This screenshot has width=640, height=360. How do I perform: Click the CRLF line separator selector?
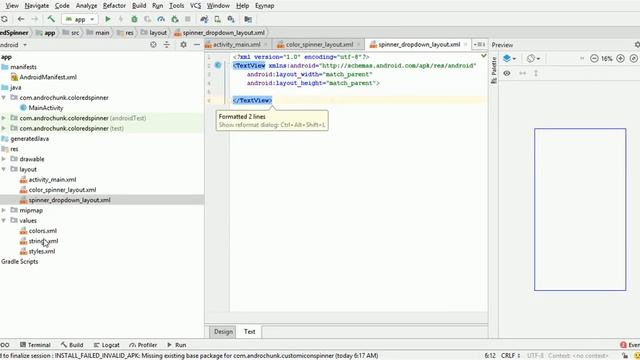tap(510, 356)
